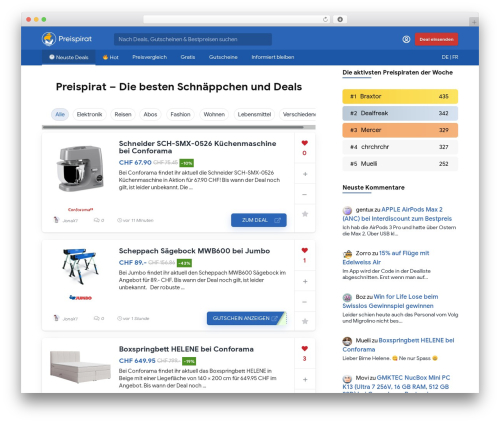Click author avatar on Schneider deal
This screenshot has height=423, width=500.
(x=56, y=220)
